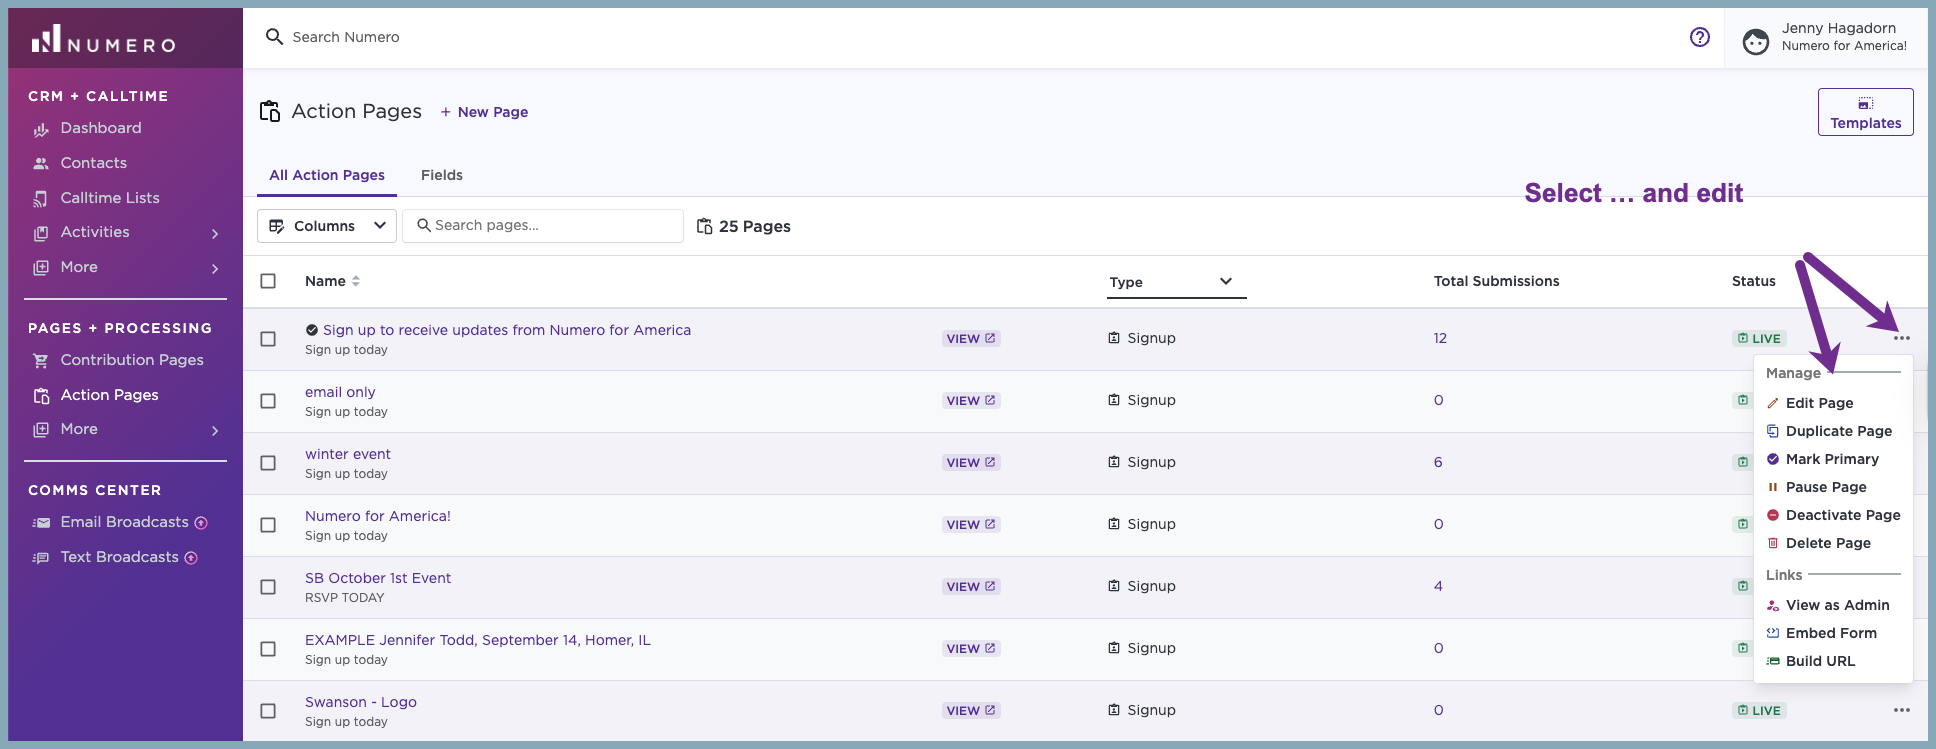Toggle the select-all checkbox in header
The image size is (1936, 749).
(268, 281)
